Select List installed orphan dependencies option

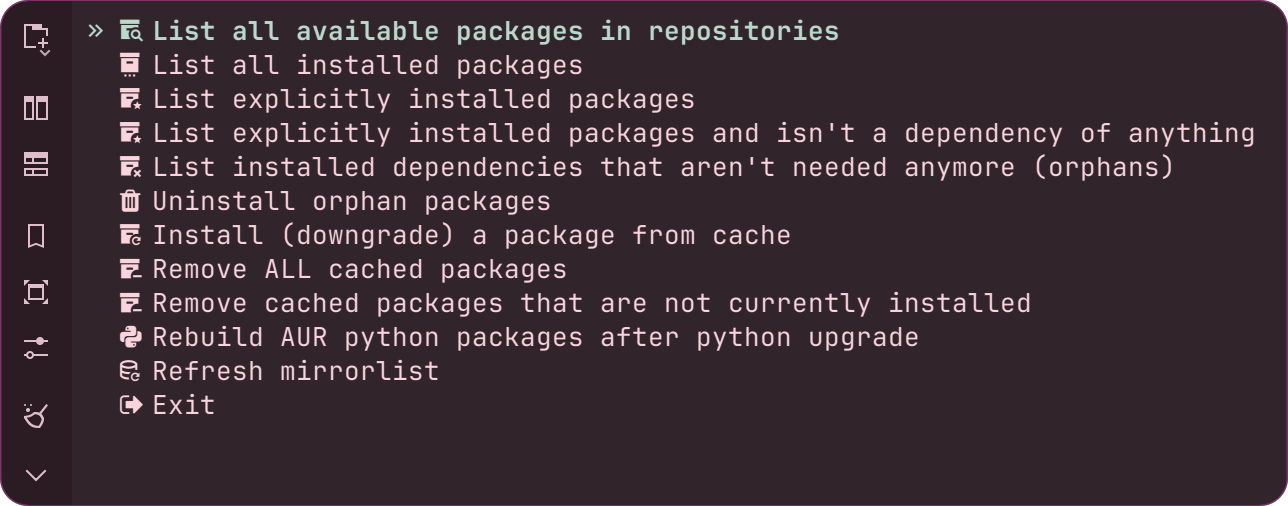point(646,168)
